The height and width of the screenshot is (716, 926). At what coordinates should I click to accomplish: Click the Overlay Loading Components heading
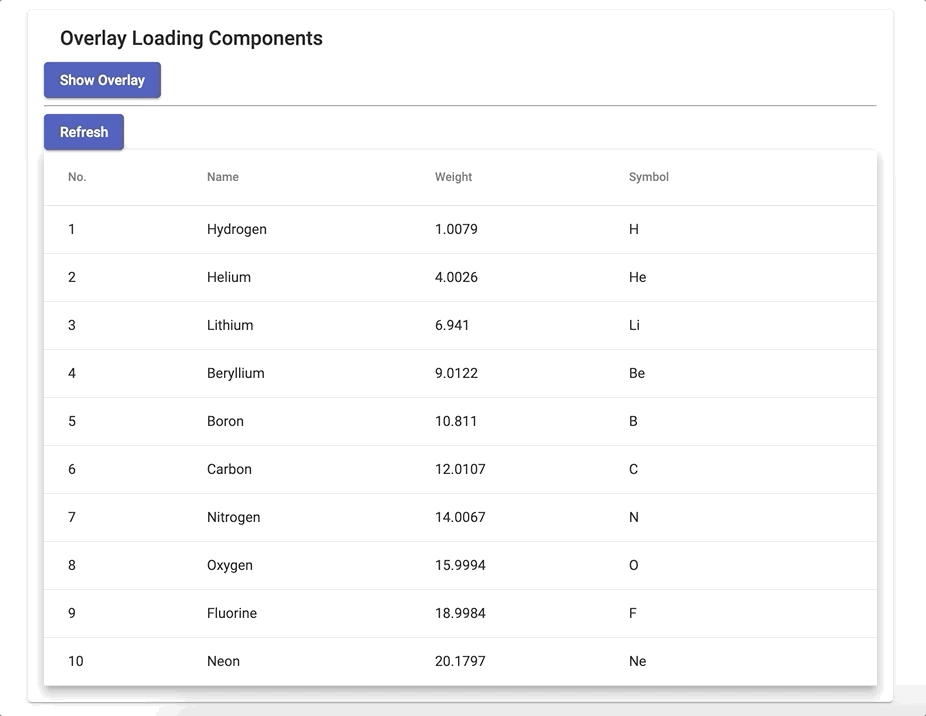click(x=191, y=38)
